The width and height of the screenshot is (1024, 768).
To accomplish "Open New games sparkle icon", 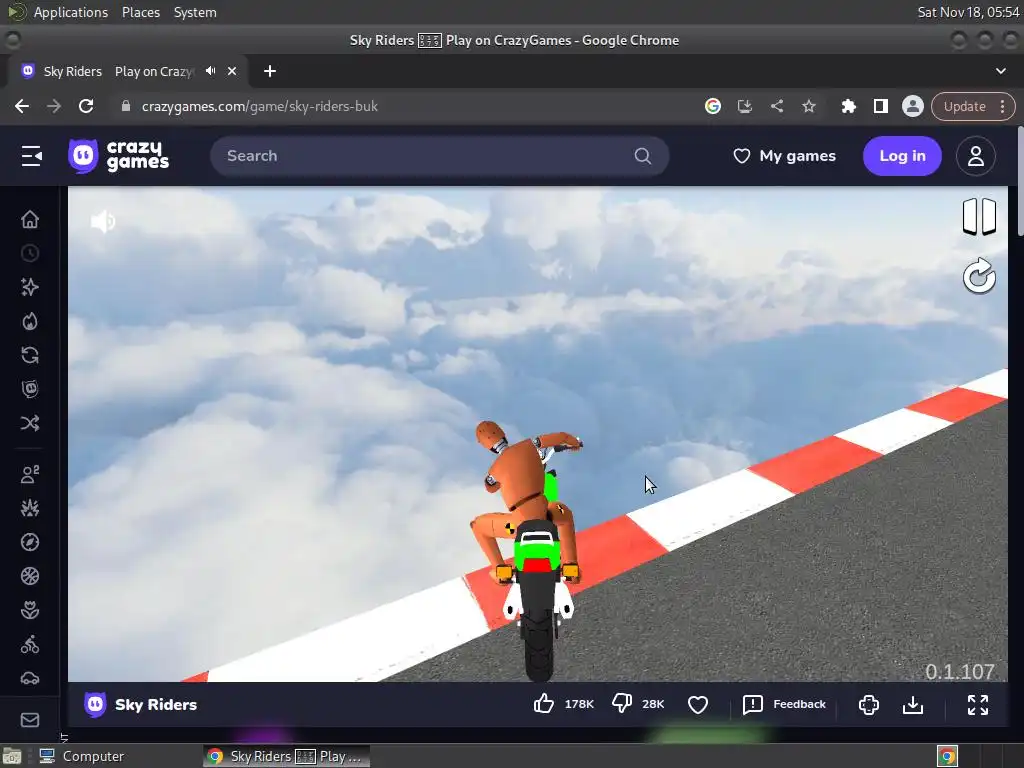I will pyautogui.click(x=30, y=287).
